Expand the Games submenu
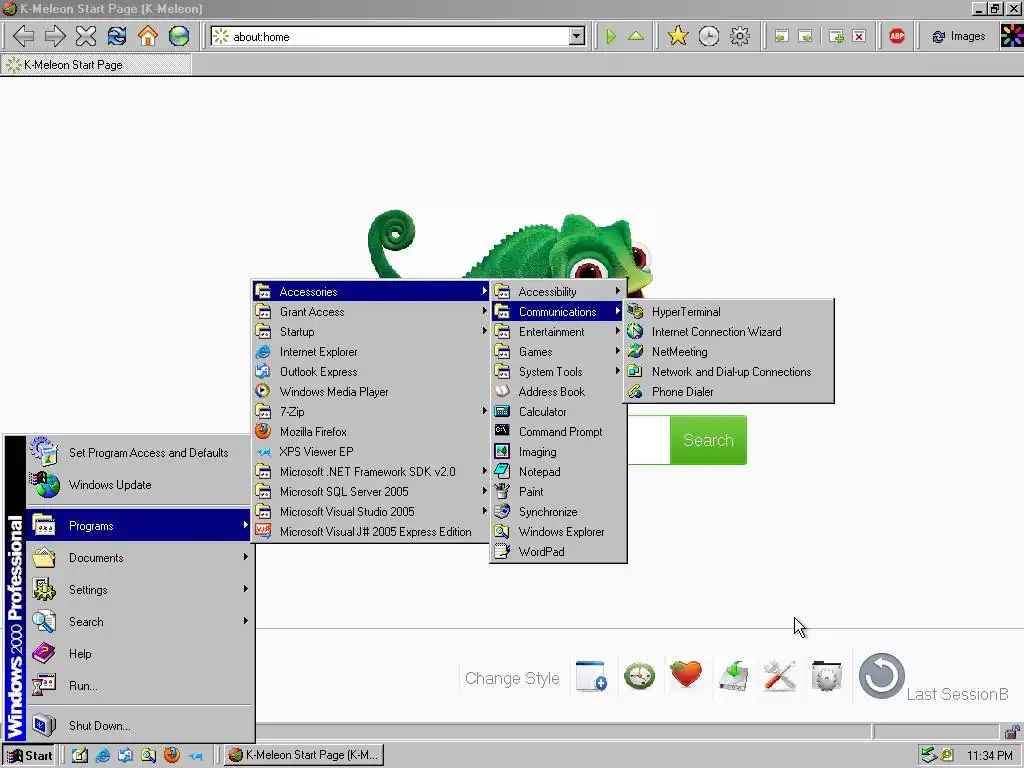Image resolution: width=1024 pixels, height=768 pixels. coord(558,351)
